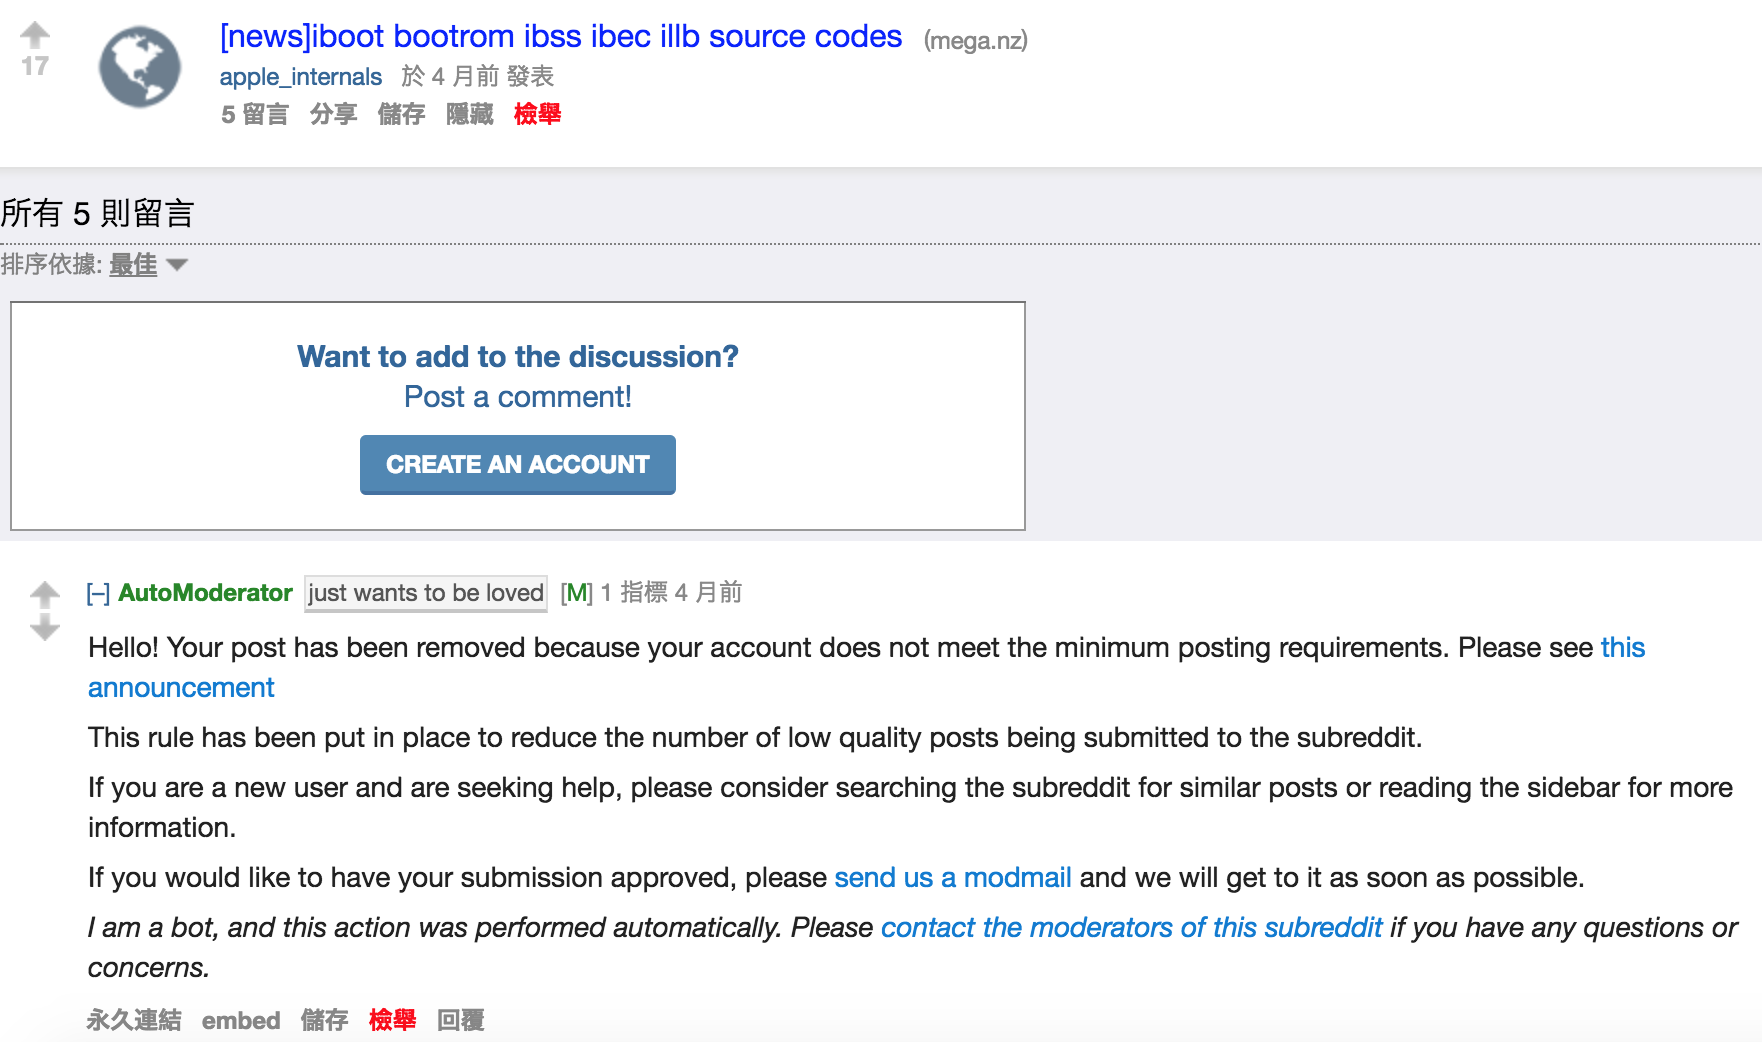1762x1042 pixels.
Task: Upvote the AutoModerator comment
Action: [44, 595]
